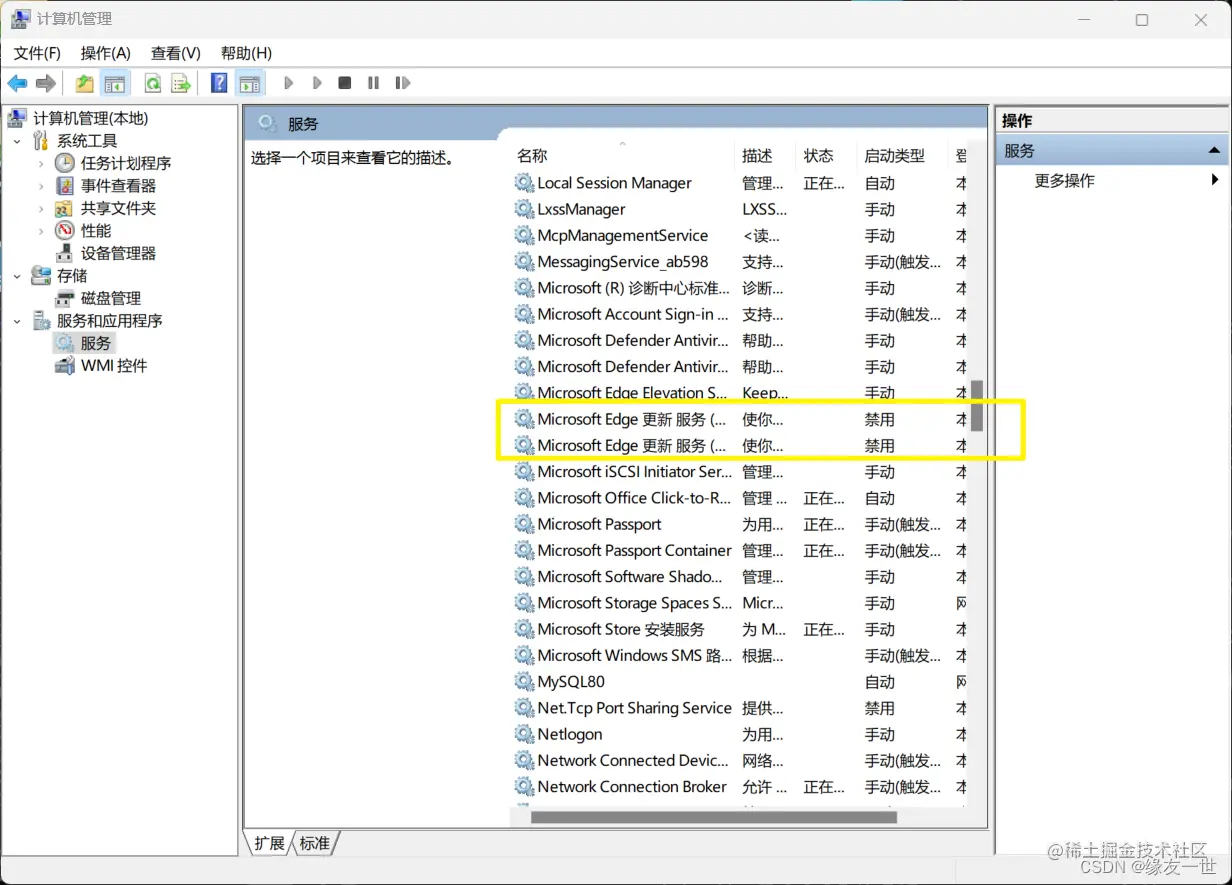The width and height of the screenshot is (1232, 885).
Task: Refresh the list with green refresh icon
Action: pos(153,83)
